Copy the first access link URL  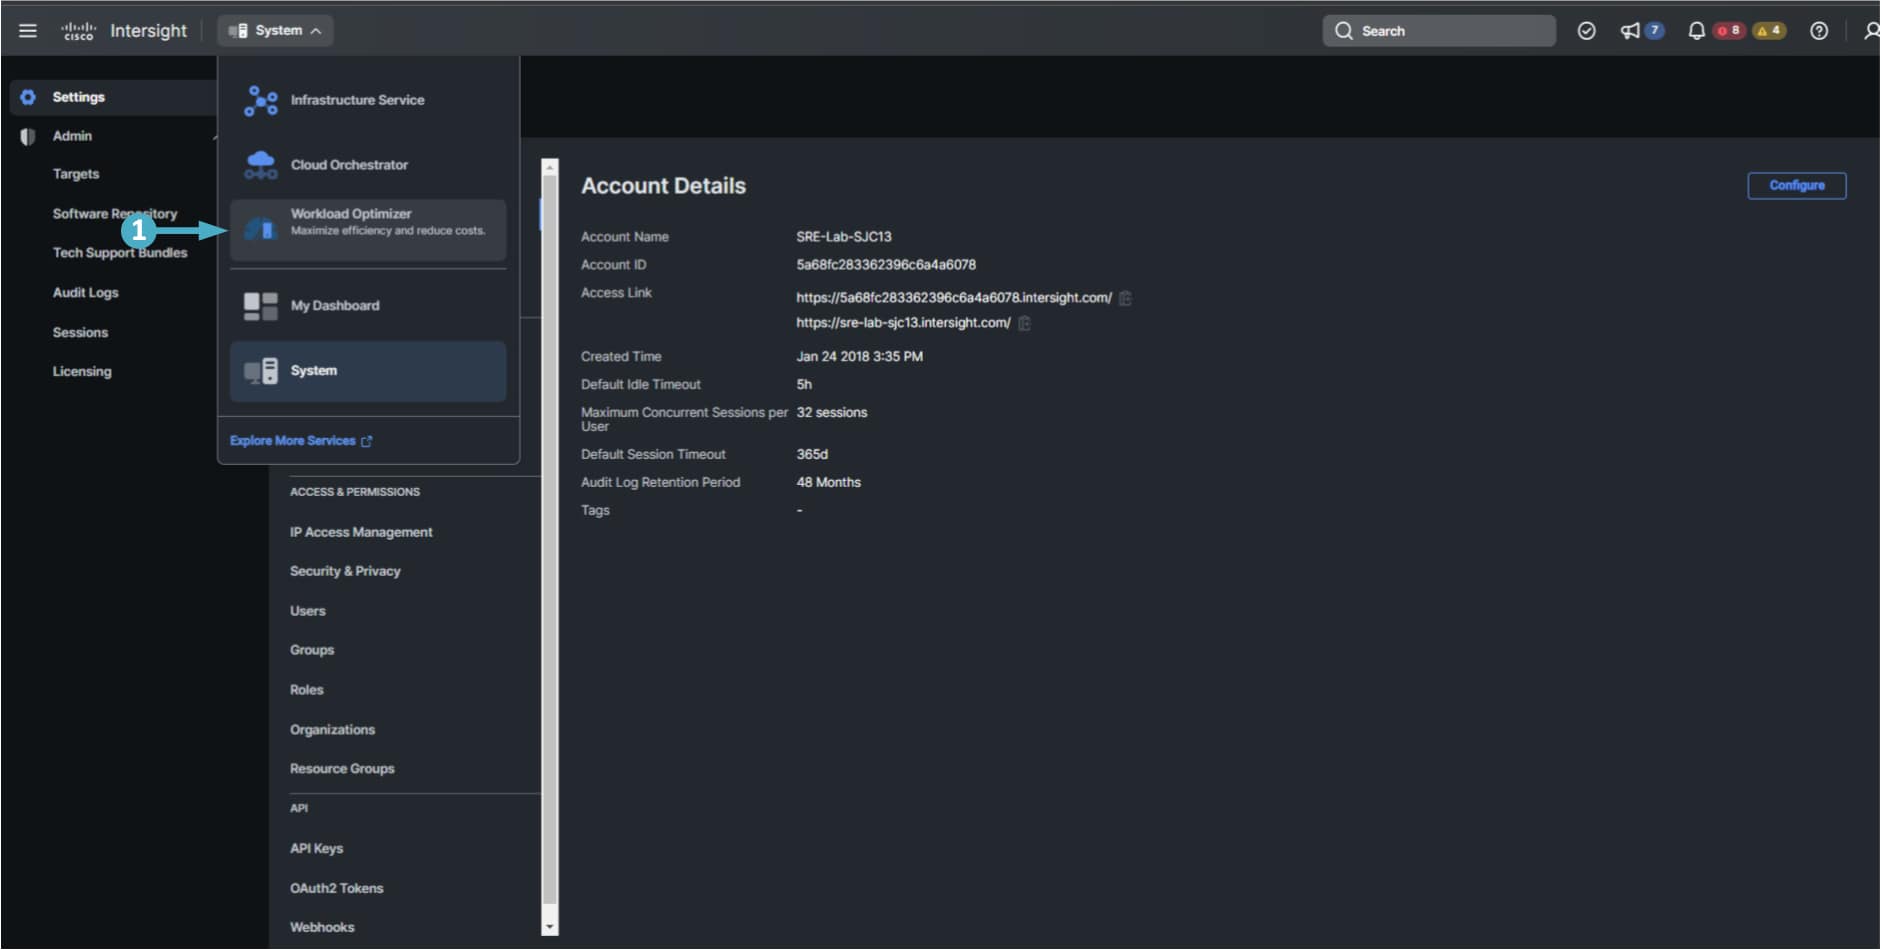tap(1125, 298)
